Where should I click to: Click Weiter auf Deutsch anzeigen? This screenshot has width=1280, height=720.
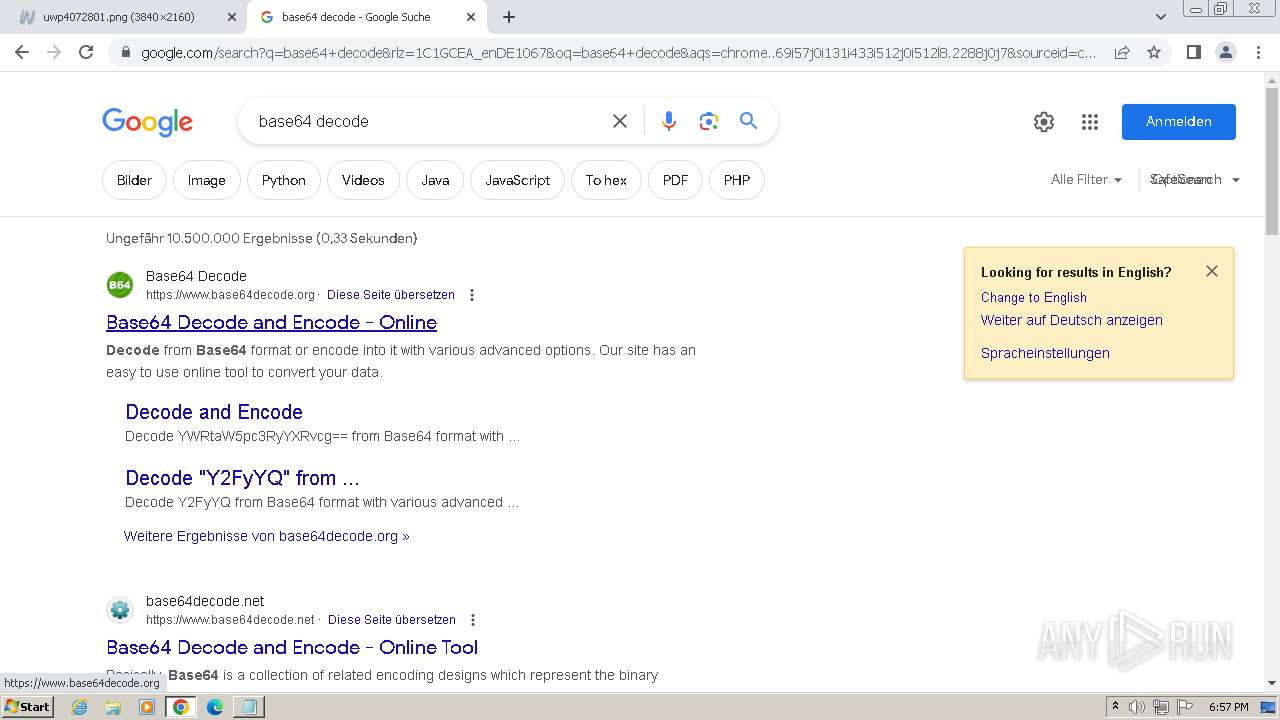[x=1071, y=320]
